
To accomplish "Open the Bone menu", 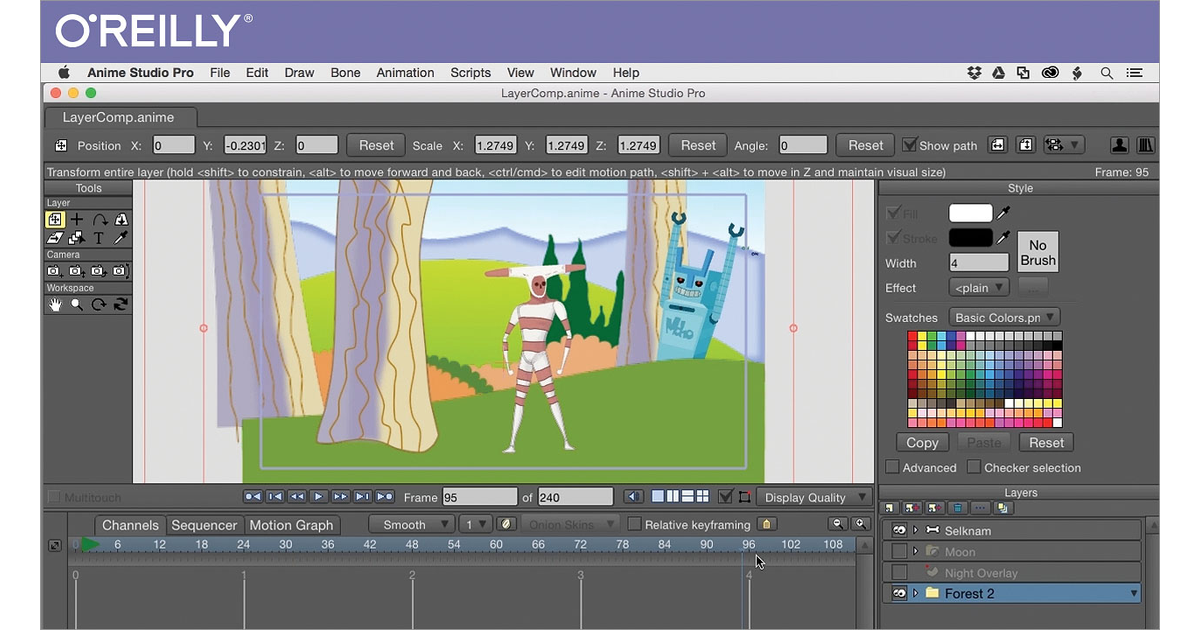I will click(345, 73).
